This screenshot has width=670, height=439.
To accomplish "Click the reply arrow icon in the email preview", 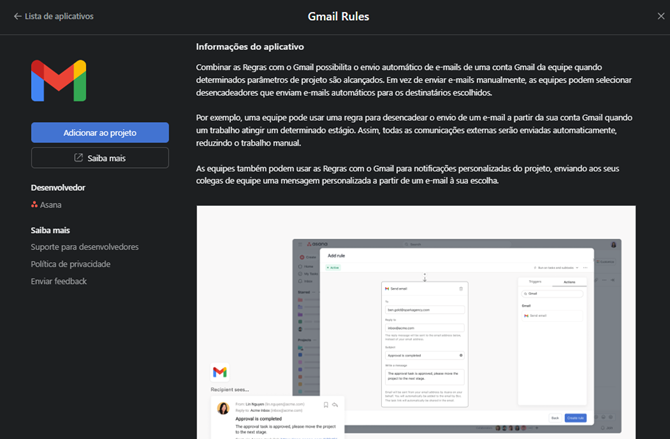I will click(336, 405).
